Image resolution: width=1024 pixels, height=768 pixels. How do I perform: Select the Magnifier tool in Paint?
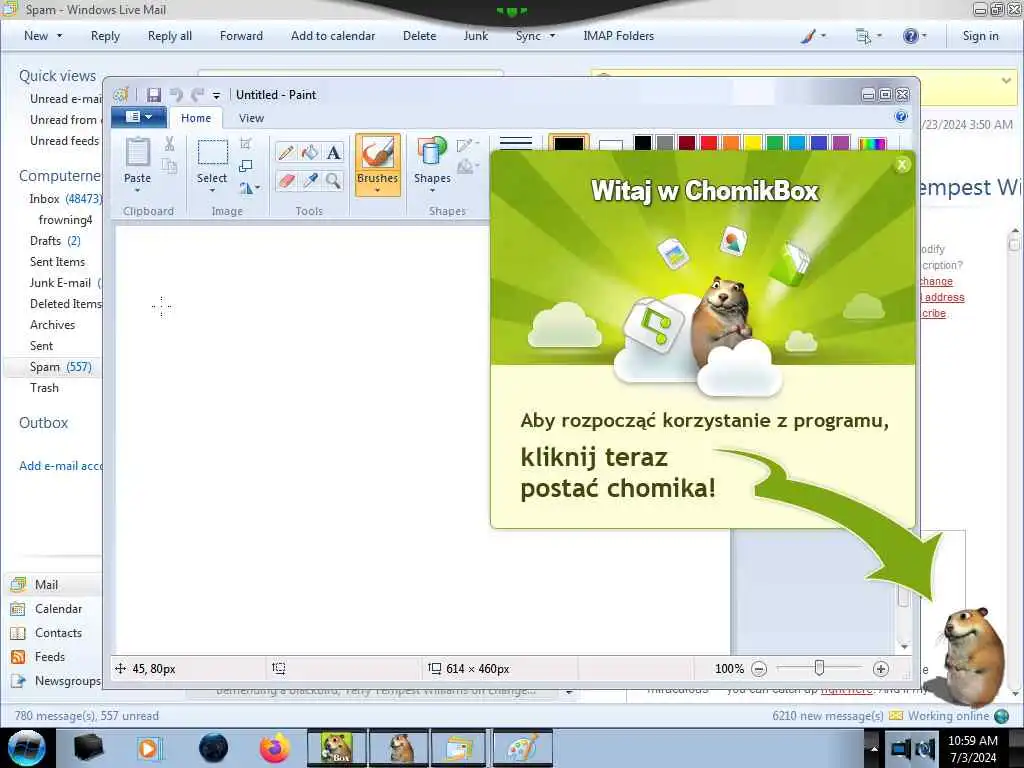334,180
